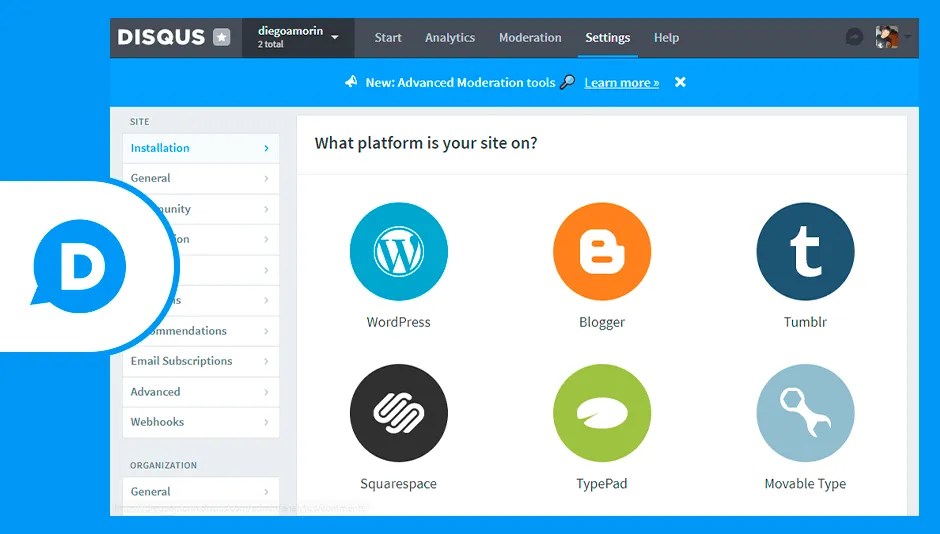Open the Analytics tab
940x534 pixels.
click(450, 37)
